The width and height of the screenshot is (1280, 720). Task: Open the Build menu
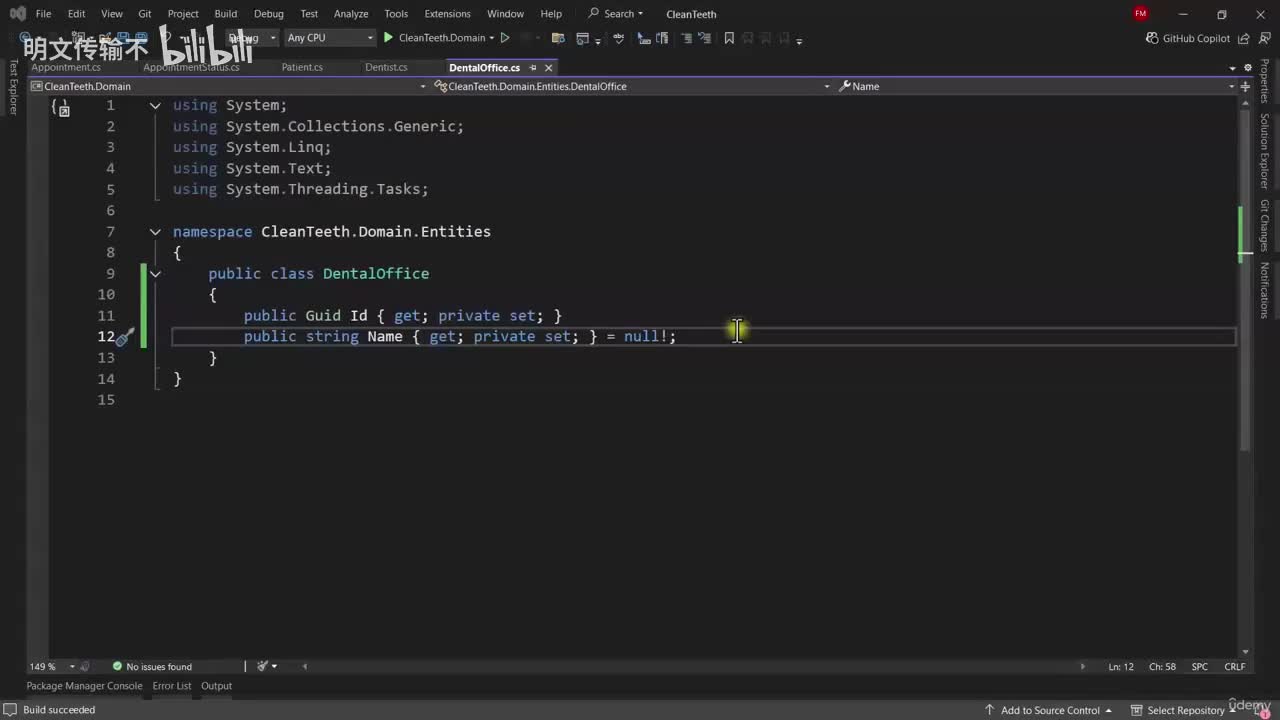226,14
